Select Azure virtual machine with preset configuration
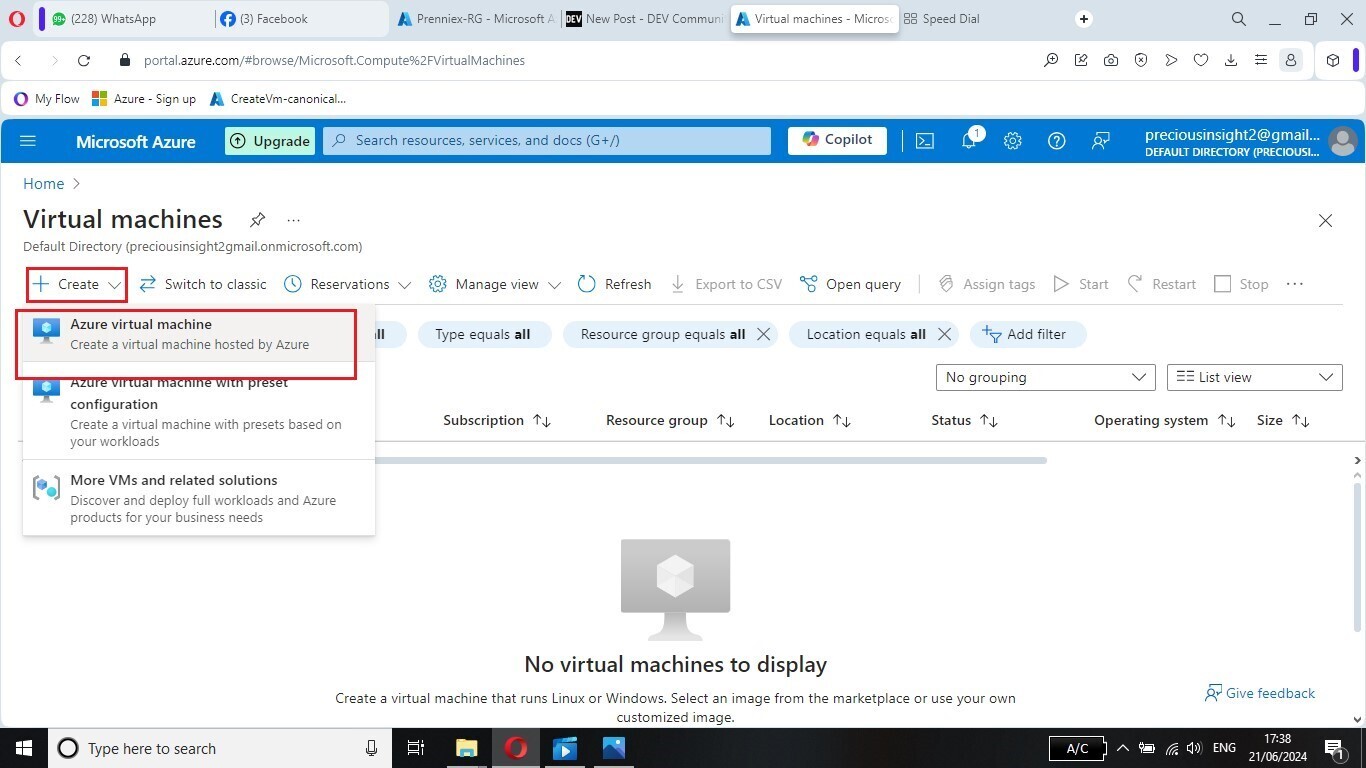 pos(198,411)
